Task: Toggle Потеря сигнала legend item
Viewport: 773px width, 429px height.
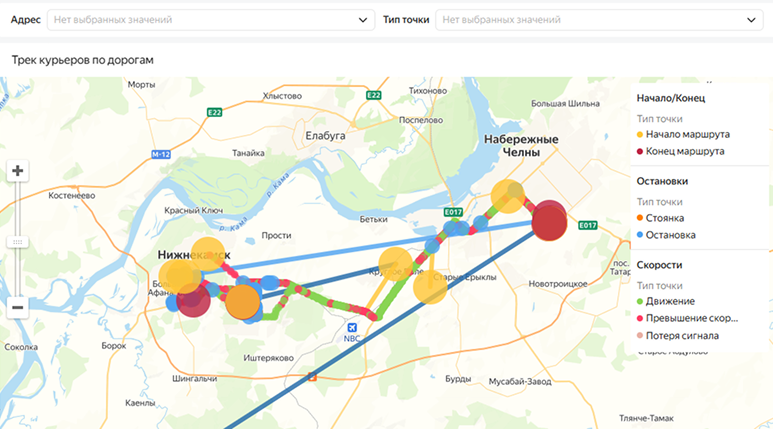Action: [677, 336]
